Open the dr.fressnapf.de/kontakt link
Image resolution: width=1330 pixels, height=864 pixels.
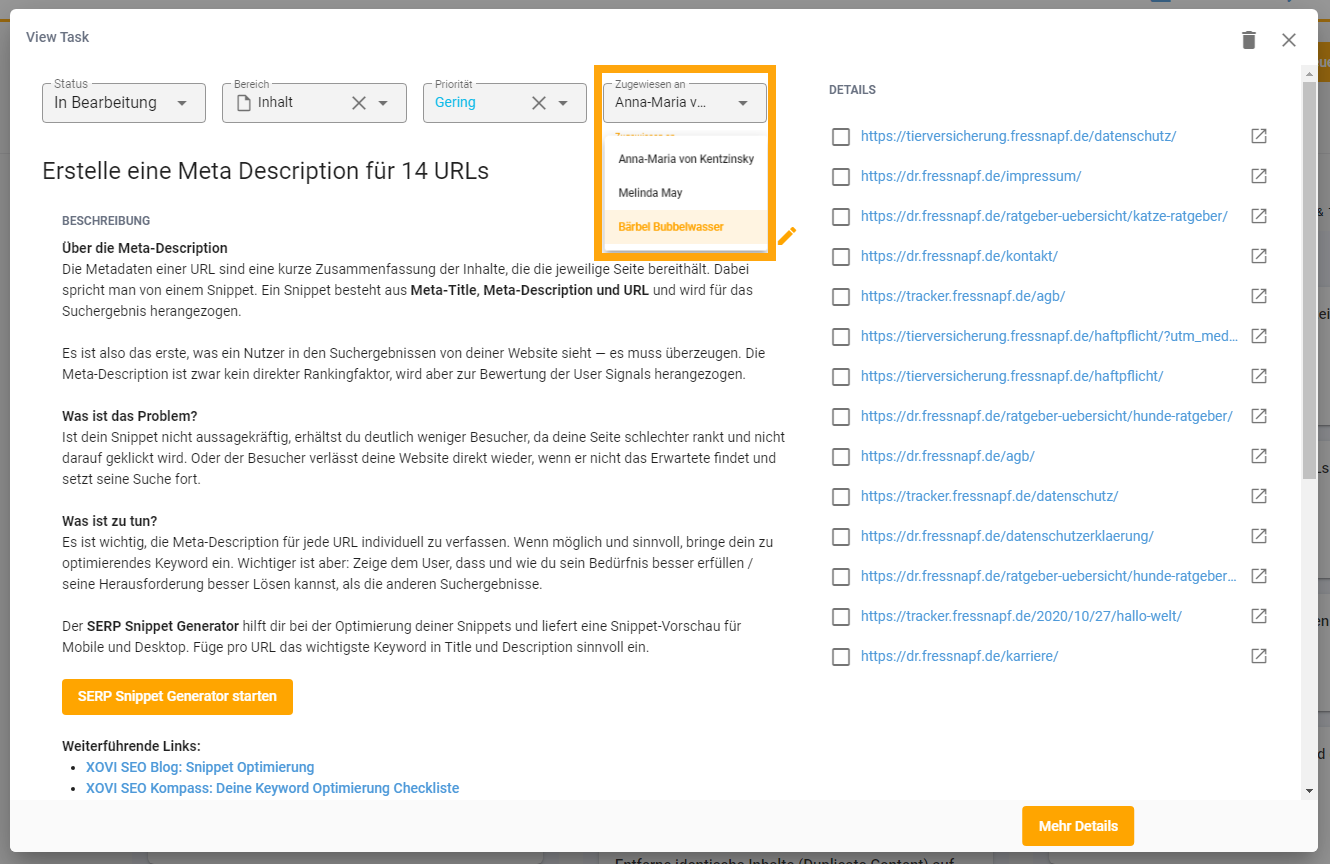959,256
